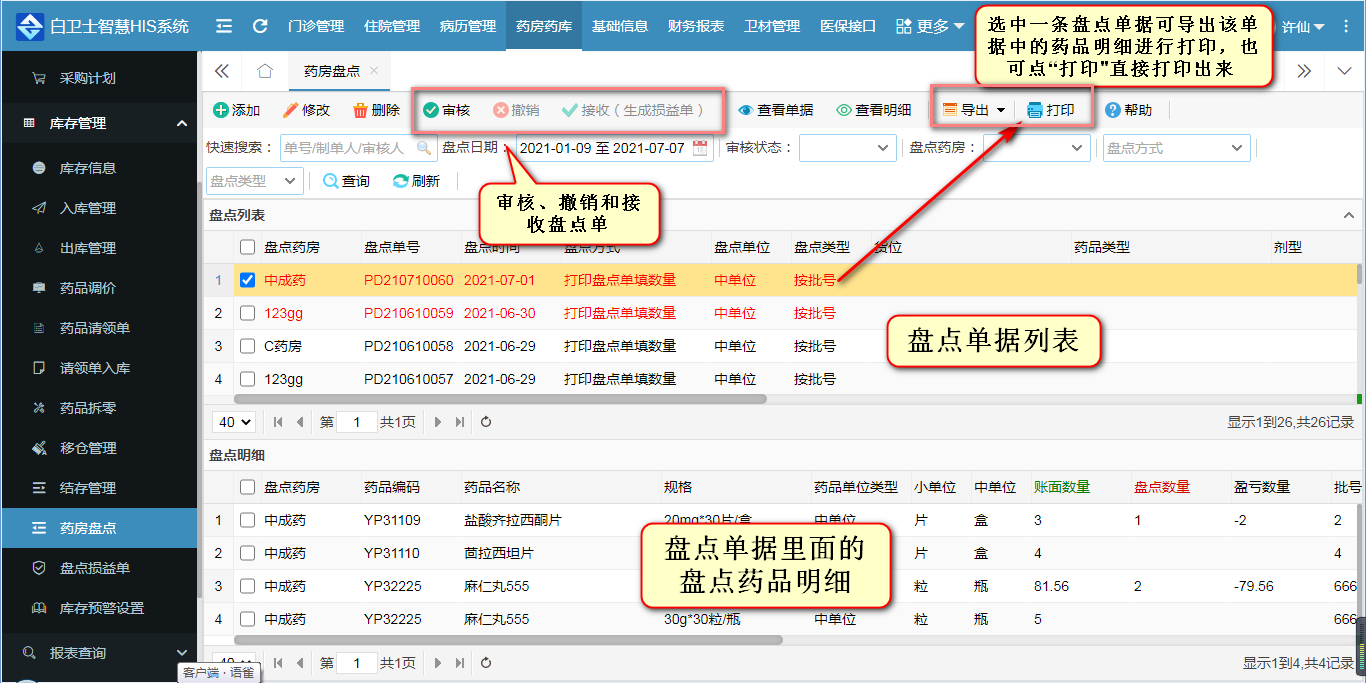Click the 修改 pencil edit icon
1366x683 pixels.
(x=291, y=110)
